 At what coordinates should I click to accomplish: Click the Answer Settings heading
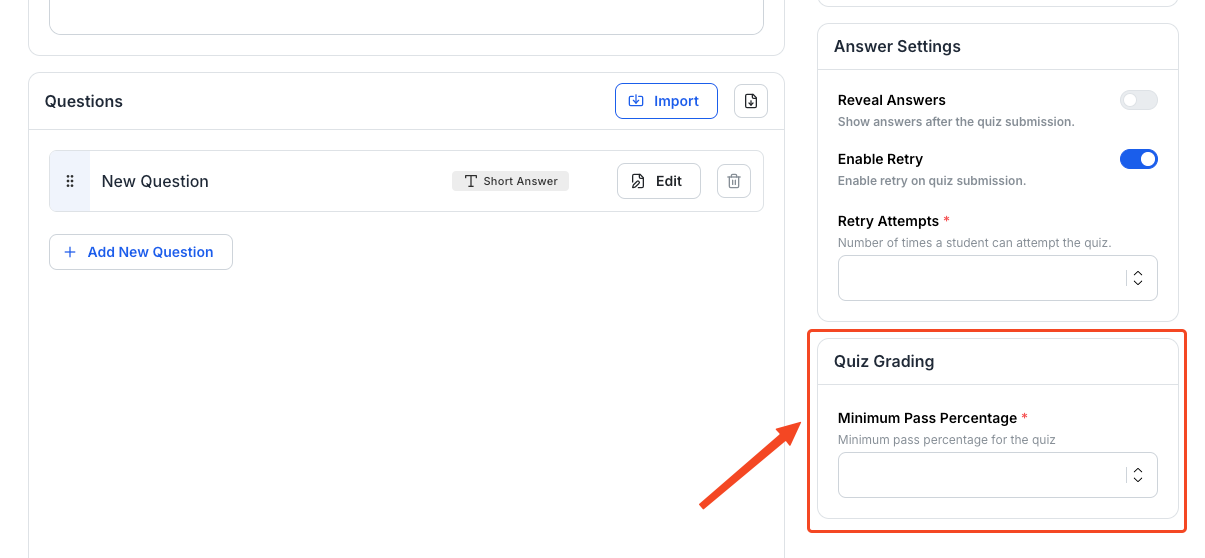click(897, 46)
